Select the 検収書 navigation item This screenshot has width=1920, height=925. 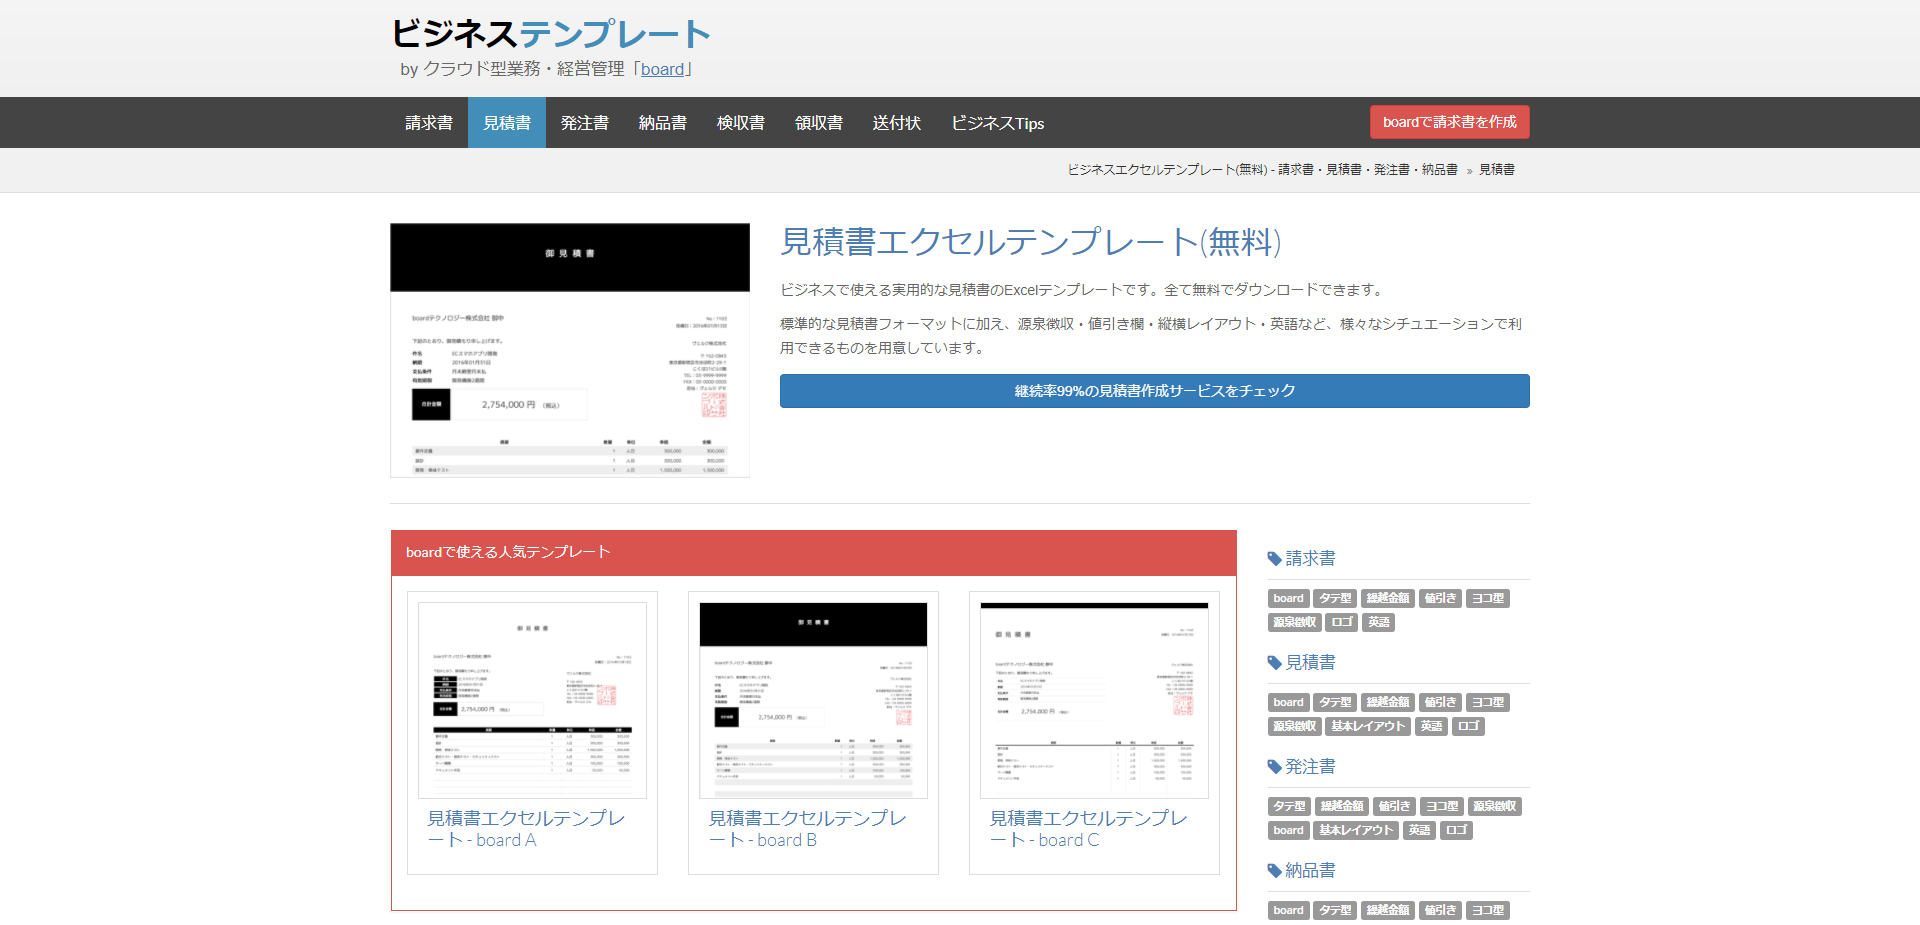click(740, 122)
